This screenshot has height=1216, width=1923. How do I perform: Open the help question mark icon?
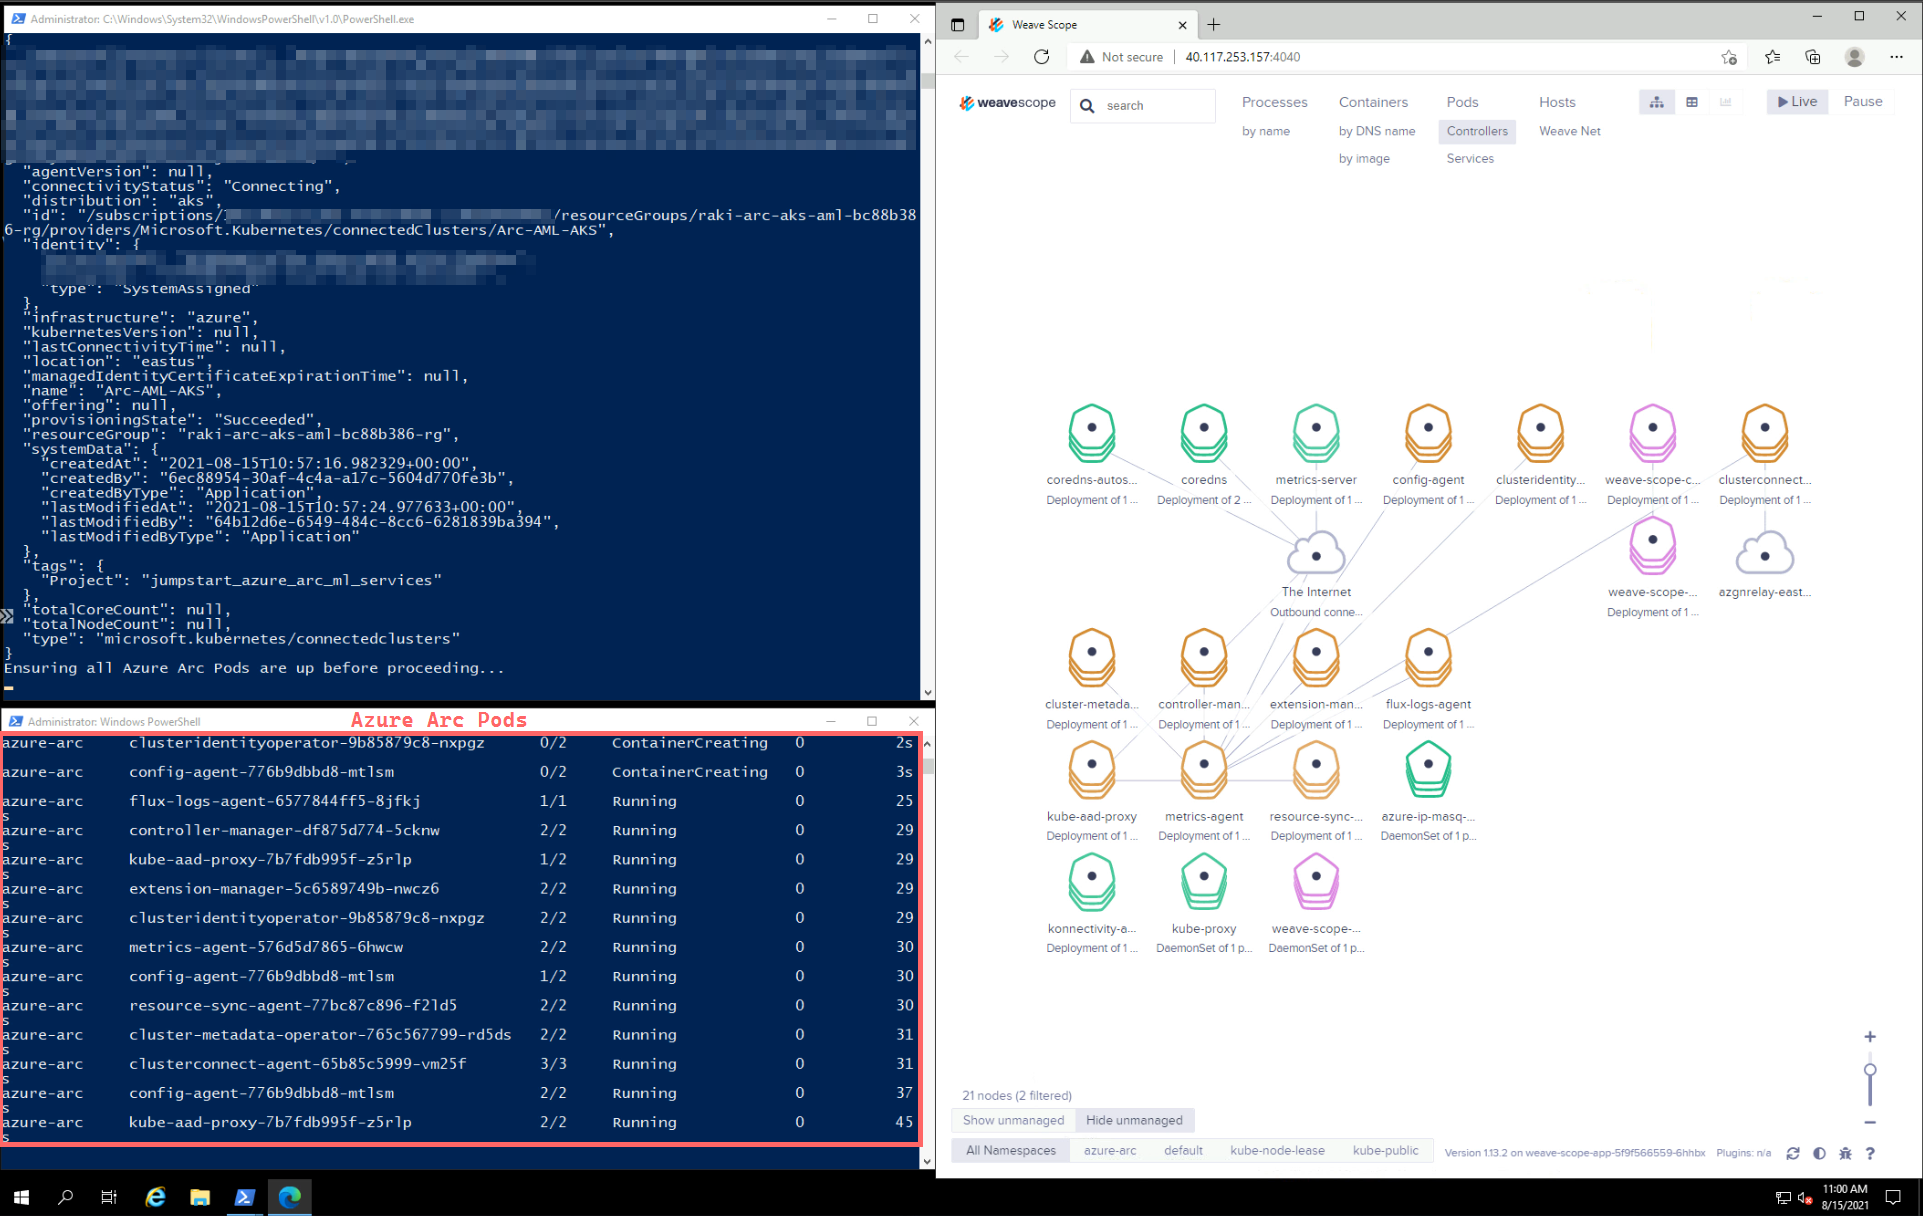(1870, 1153)
